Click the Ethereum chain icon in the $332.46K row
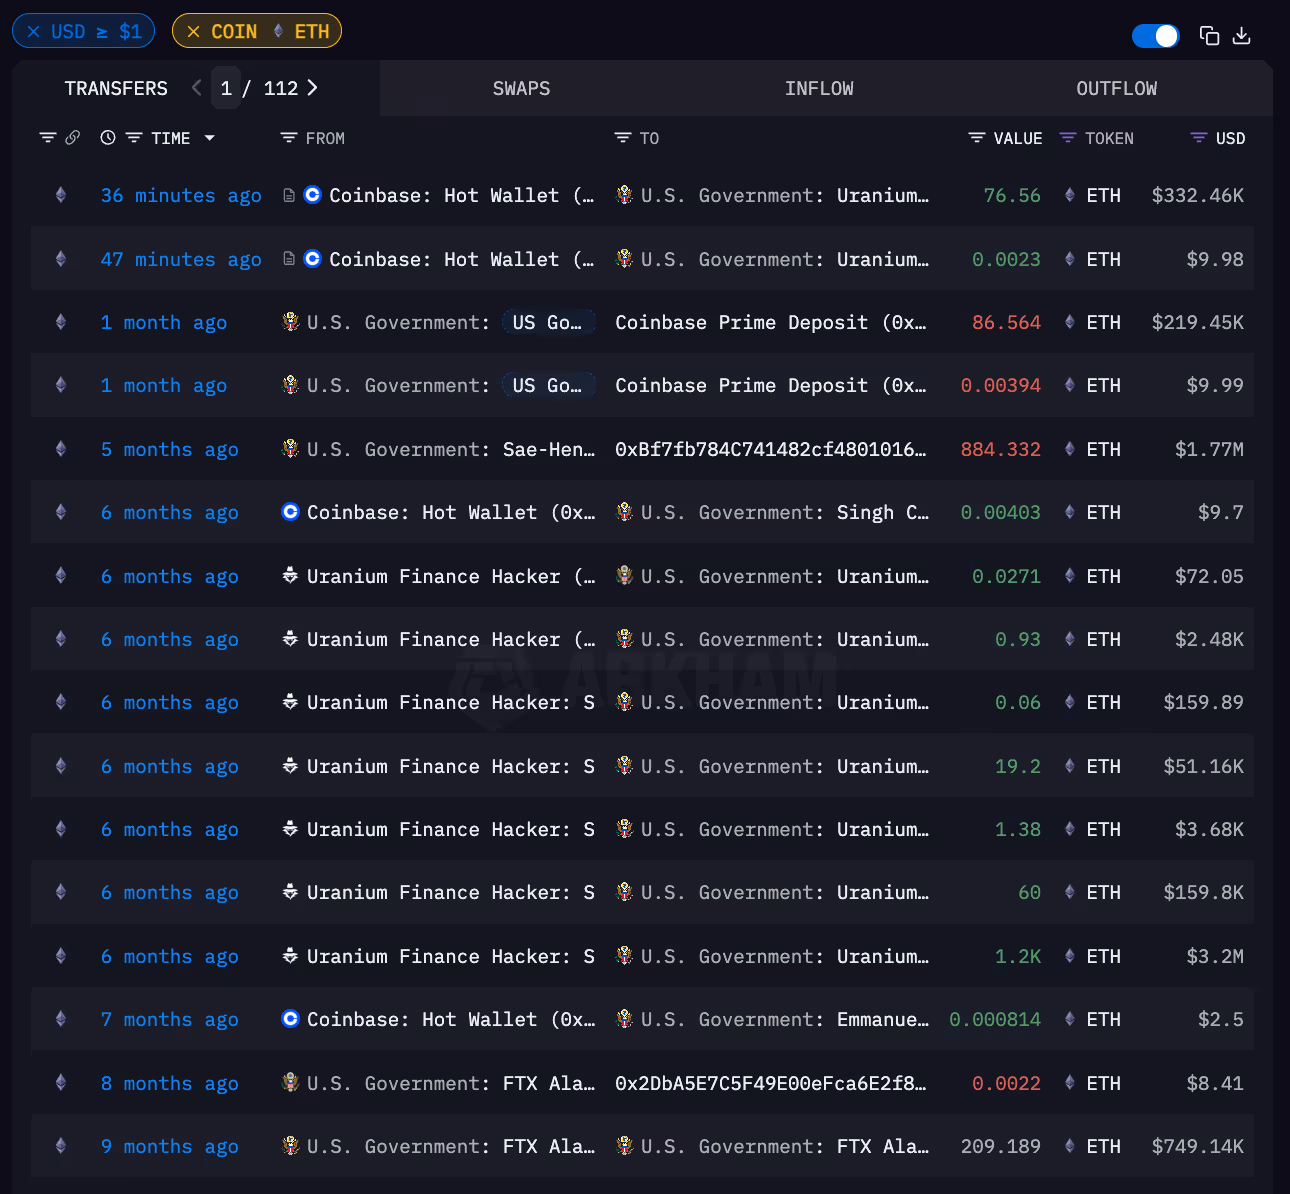The height and width of the screenshot is (1194, 1290). tap(61, 196)
